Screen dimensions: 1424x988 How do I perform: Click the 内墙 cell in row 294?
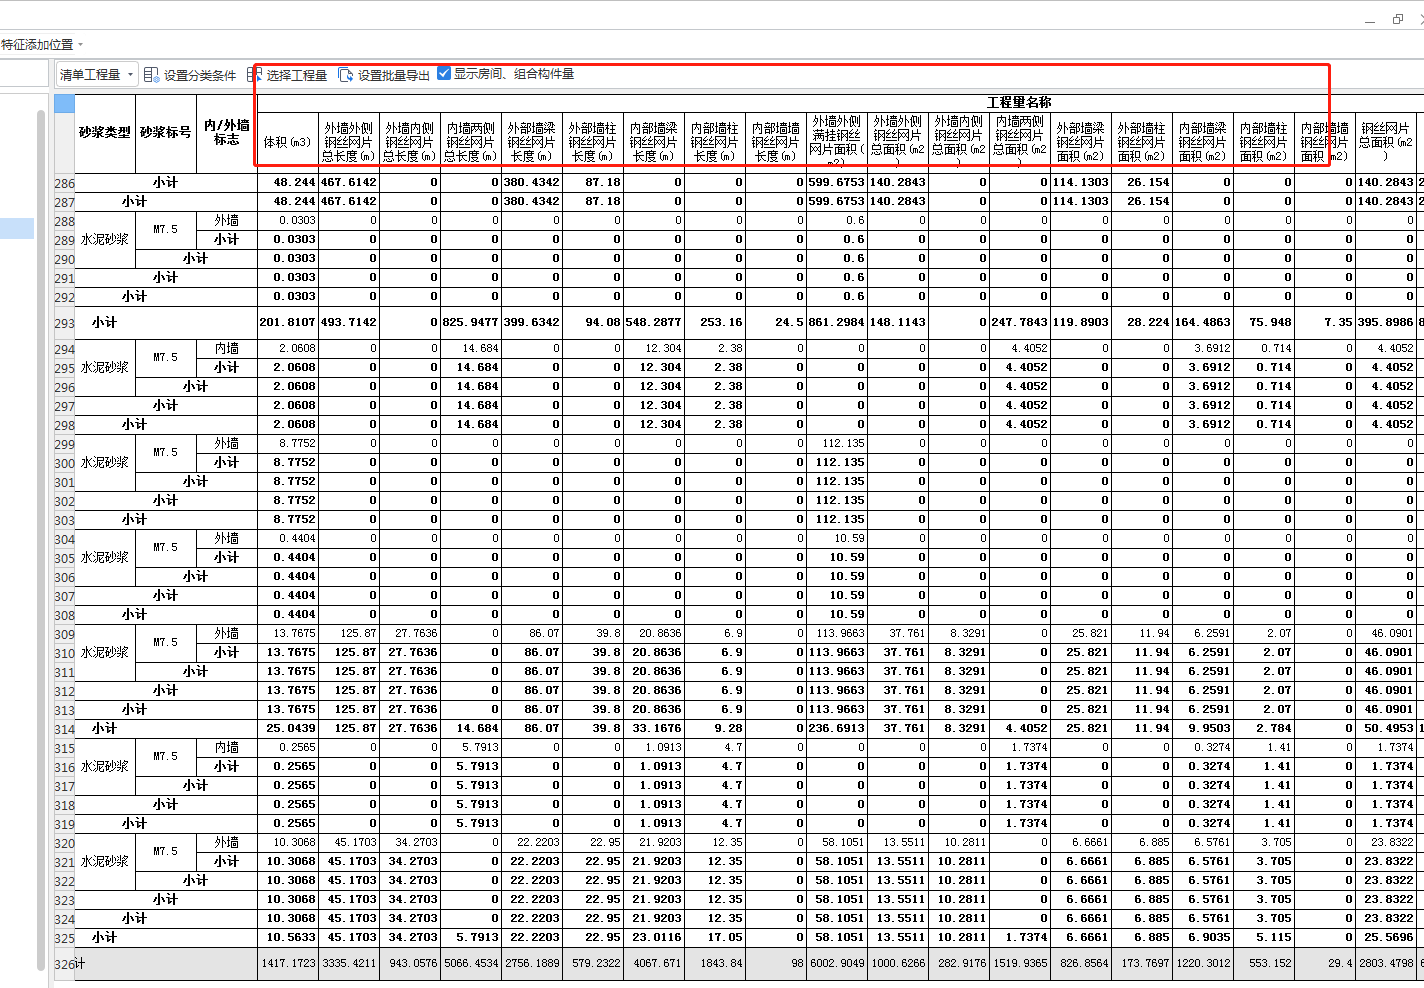227,349
